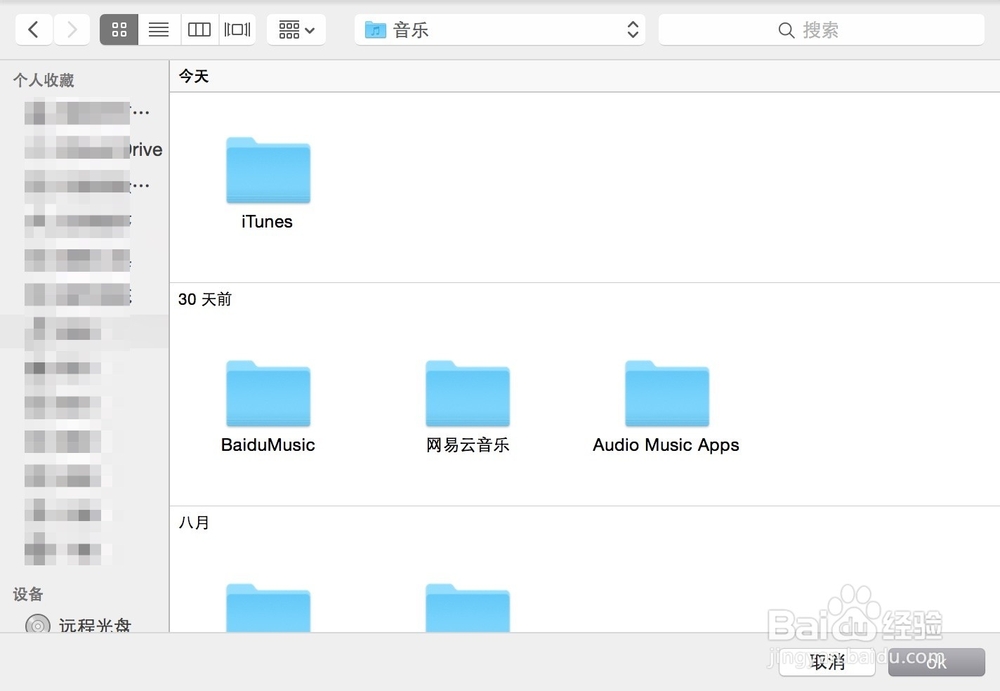Switch to icon grid view
This screenshot has height=691, width=1000.
pyautogui.click(x=119, y=29)
